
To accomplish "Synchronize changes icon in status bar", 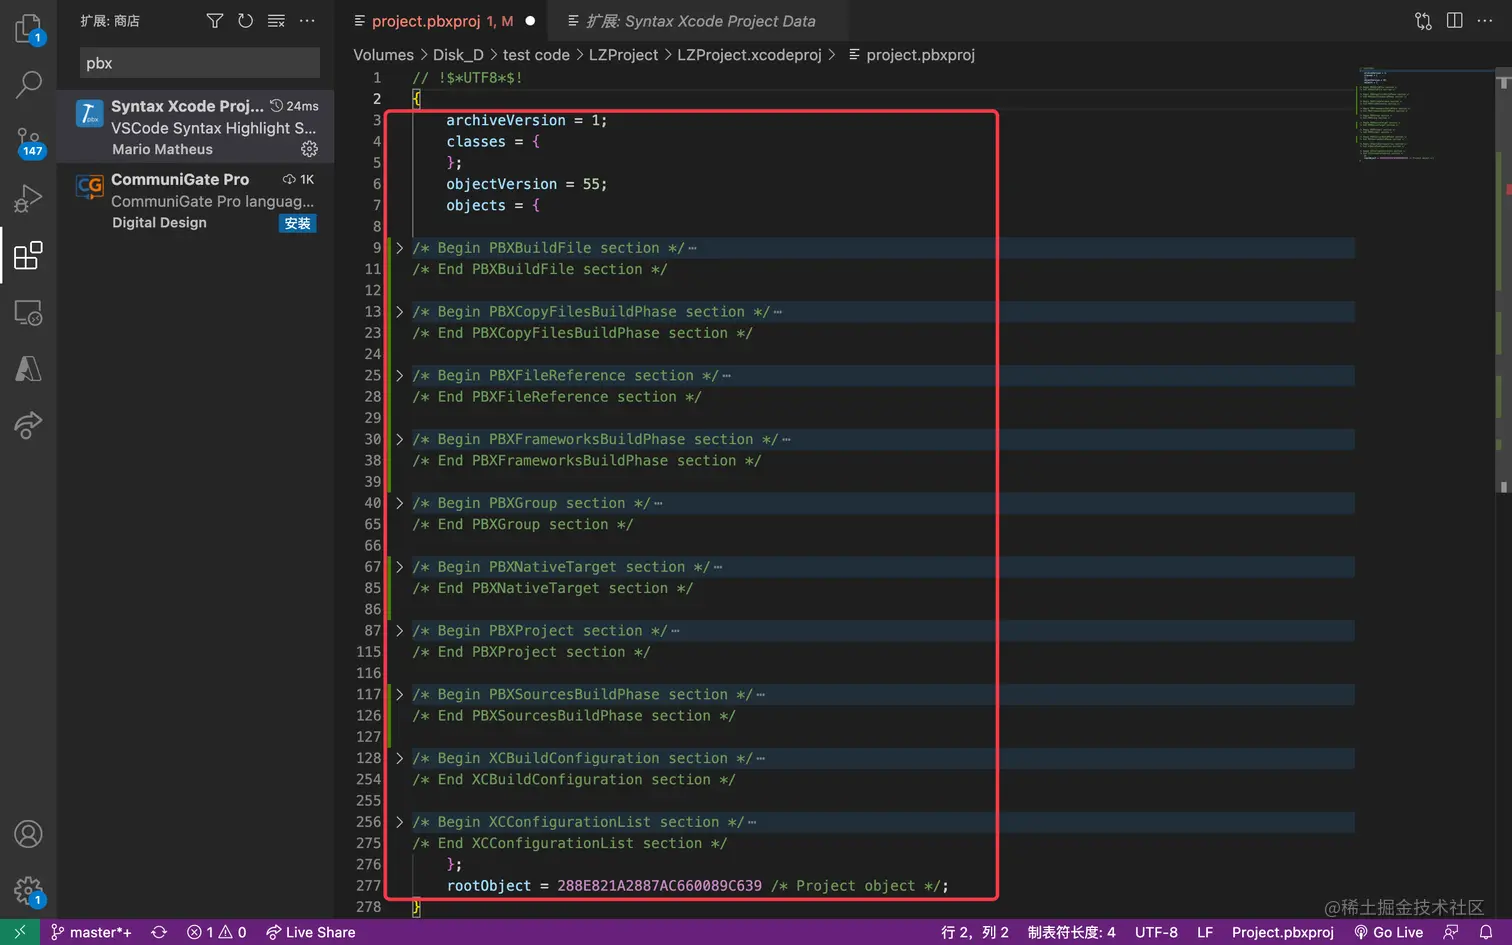I will [x=159, y=932].
